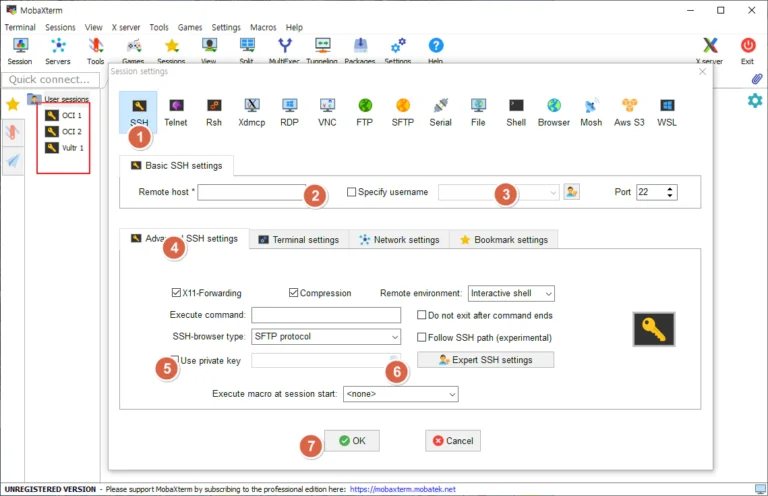Click the Execute command input field
The width and height of the screenshot is (768, 496).
(326, 315)
